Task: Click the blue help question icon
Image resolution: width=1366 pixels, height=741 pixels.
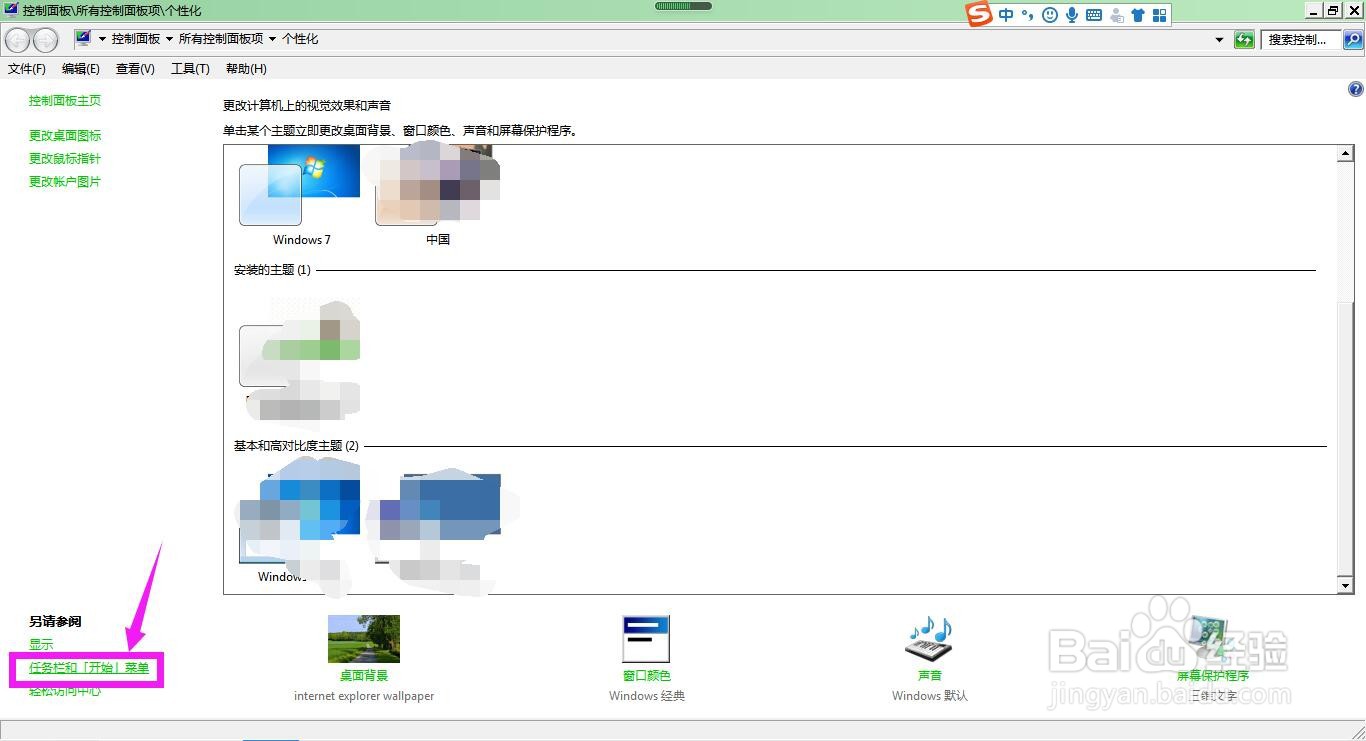Action: (x=1355, y=89)
